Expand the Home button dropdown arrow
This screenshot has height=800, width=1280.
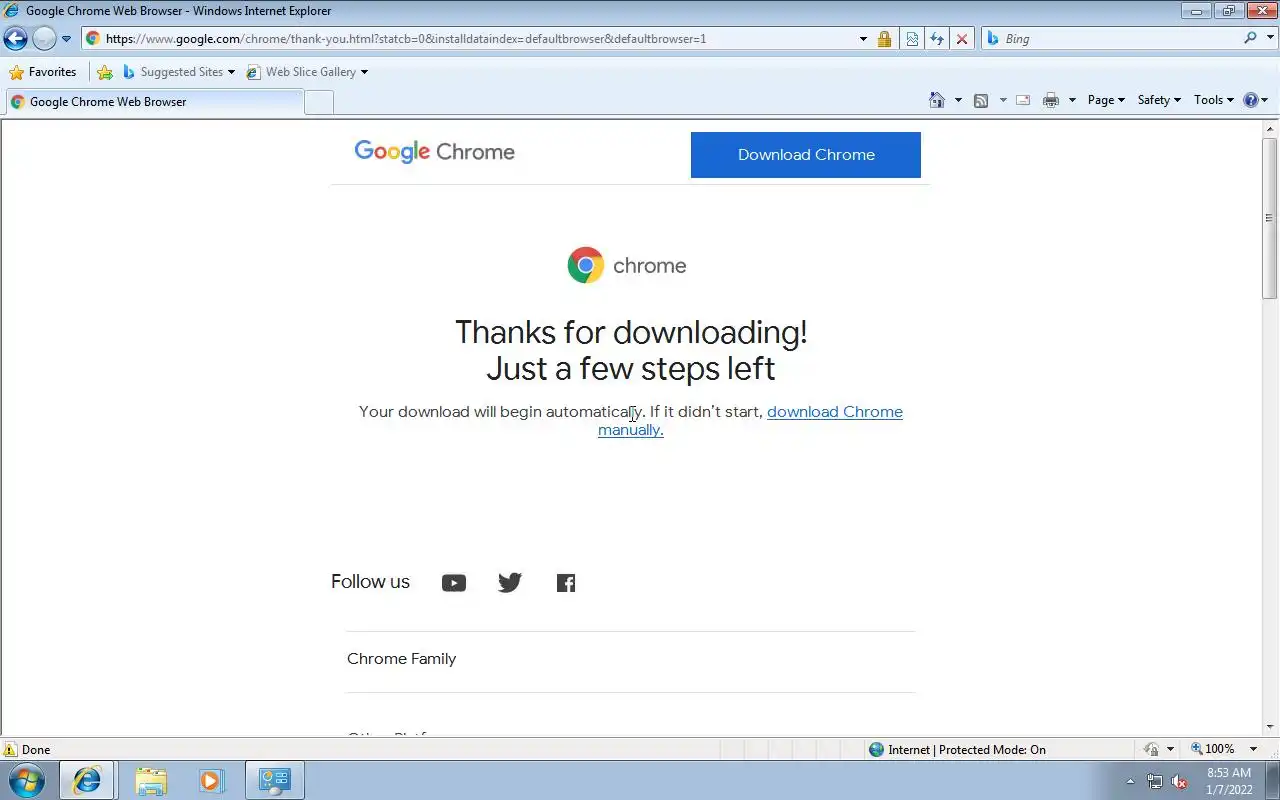pos(958,100)
